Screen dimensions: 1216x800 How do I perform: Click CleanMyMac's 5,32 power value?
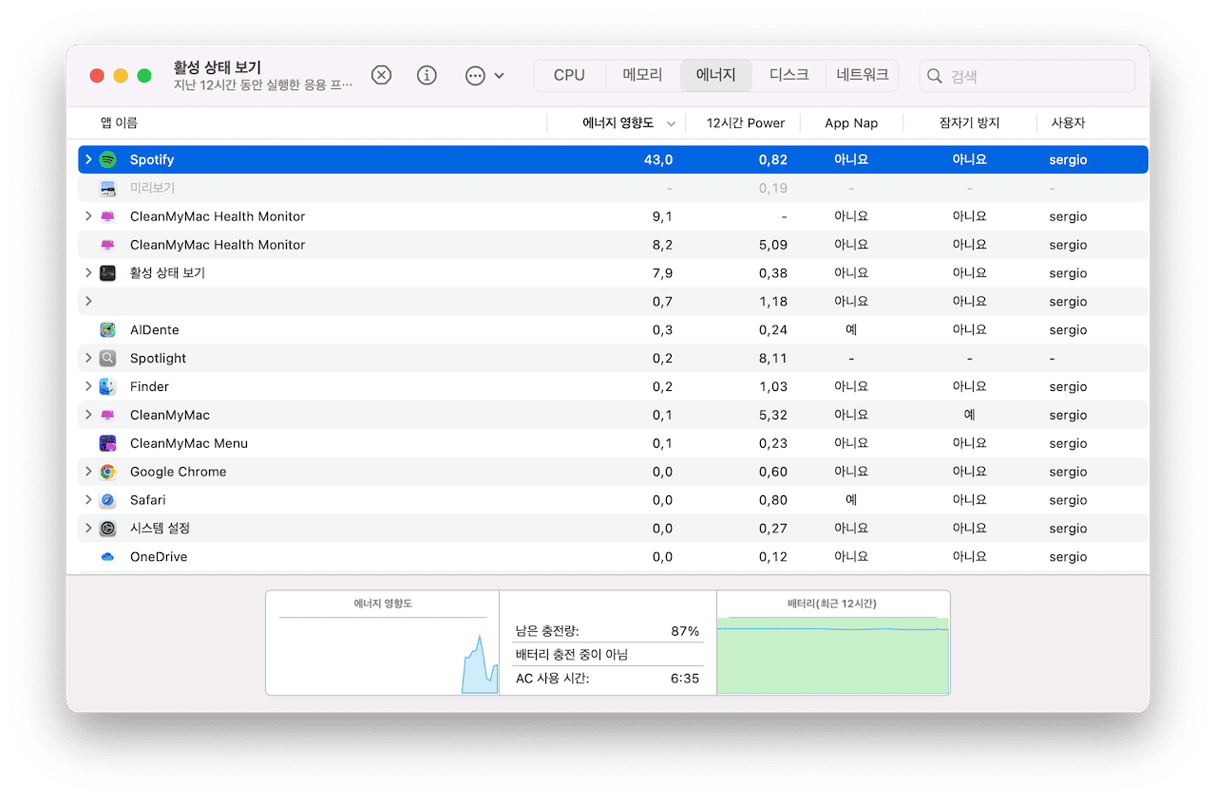(773, 415)
